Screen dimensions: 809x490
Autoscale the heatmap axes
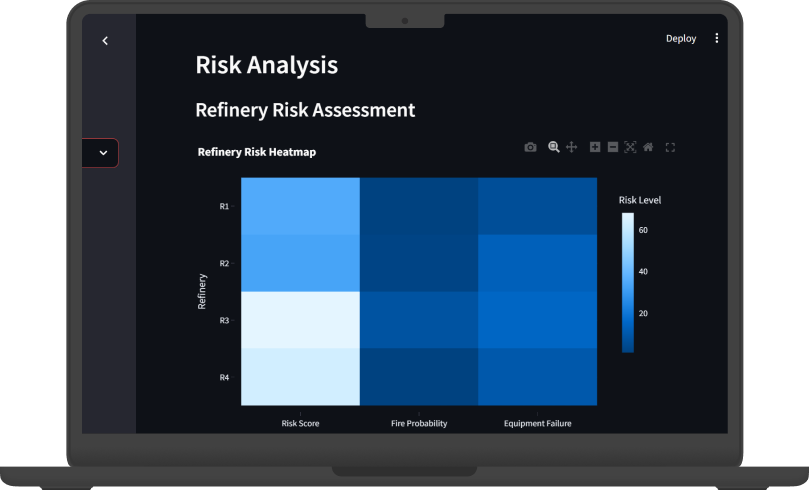pos(630,147)
